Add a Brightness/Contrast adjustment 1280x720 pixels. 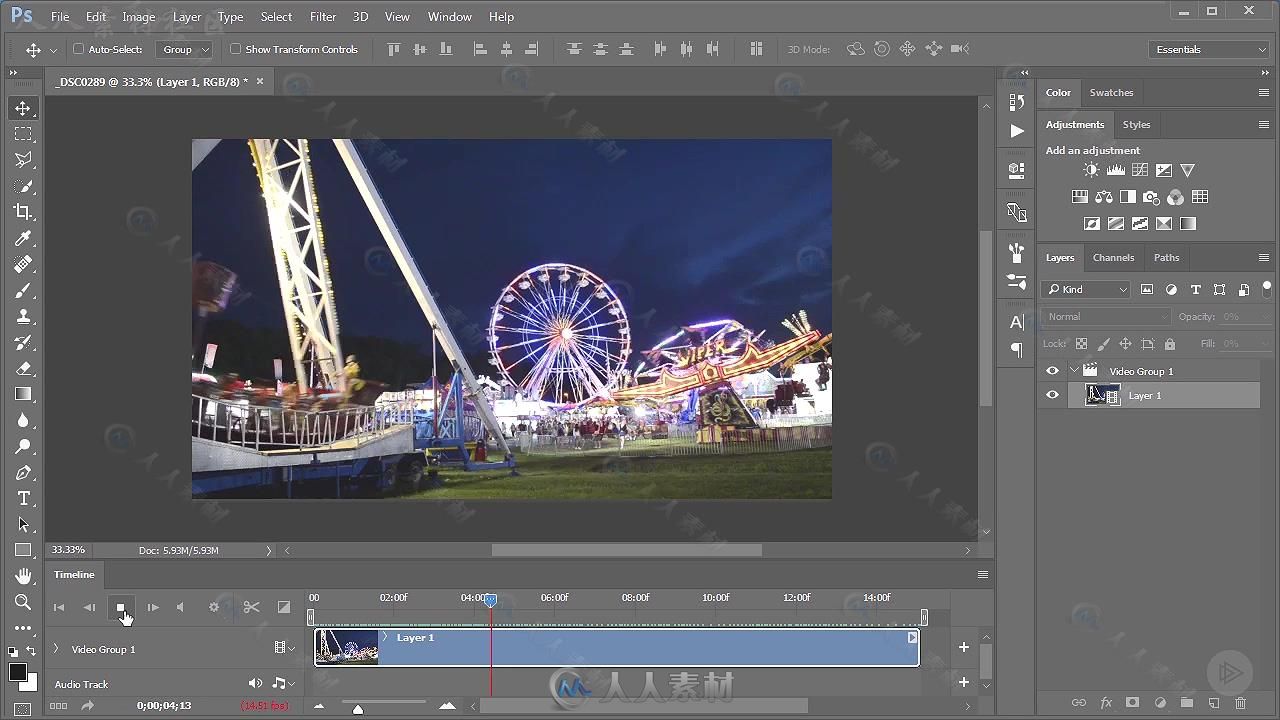pos(1091,170)
